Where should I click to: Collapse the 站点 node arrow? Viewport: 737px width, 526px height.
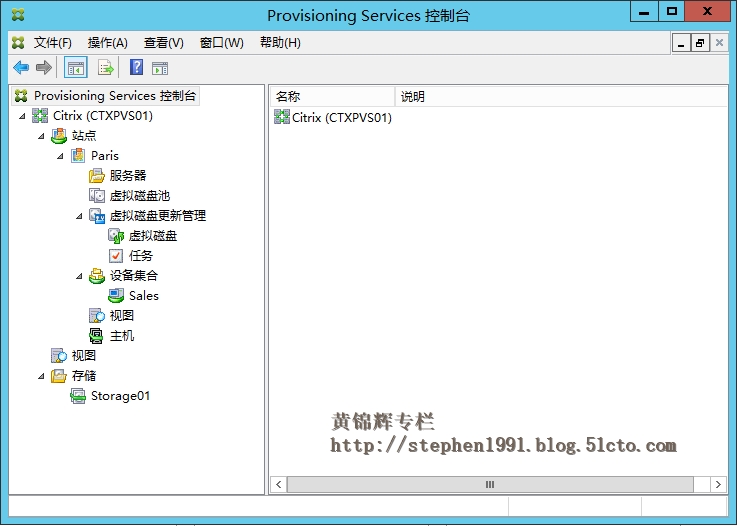[x=41, y=136]
